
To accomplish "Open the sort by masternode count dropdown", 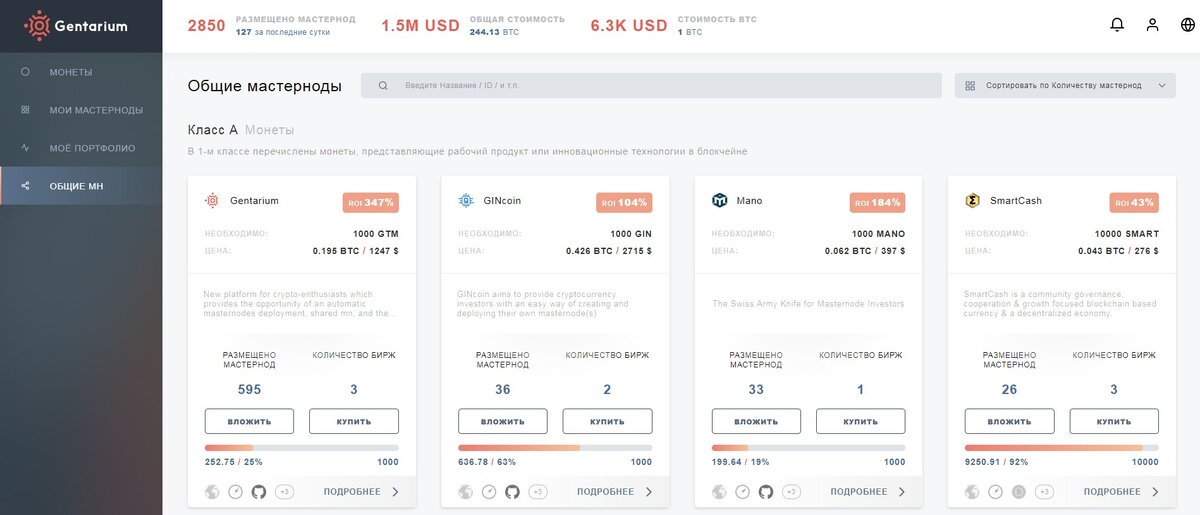I will (1065, 86).
